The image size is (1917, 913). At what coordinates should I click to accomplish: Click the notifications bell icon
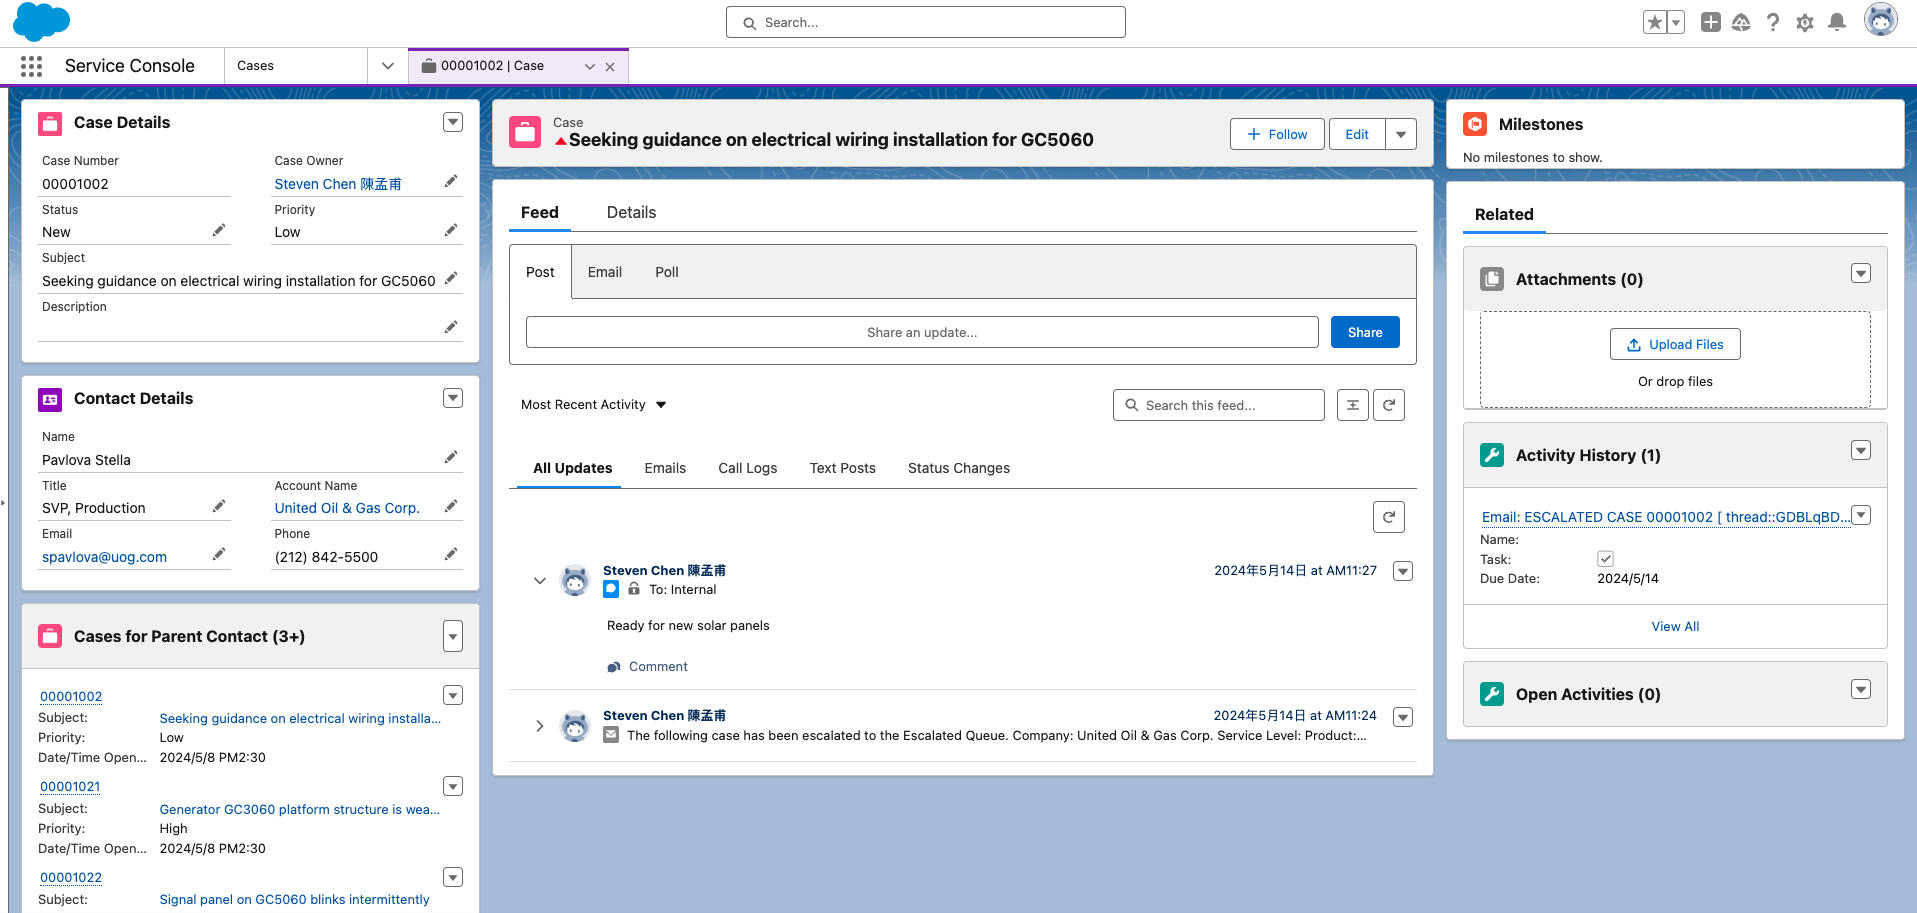coord(1837,22)
